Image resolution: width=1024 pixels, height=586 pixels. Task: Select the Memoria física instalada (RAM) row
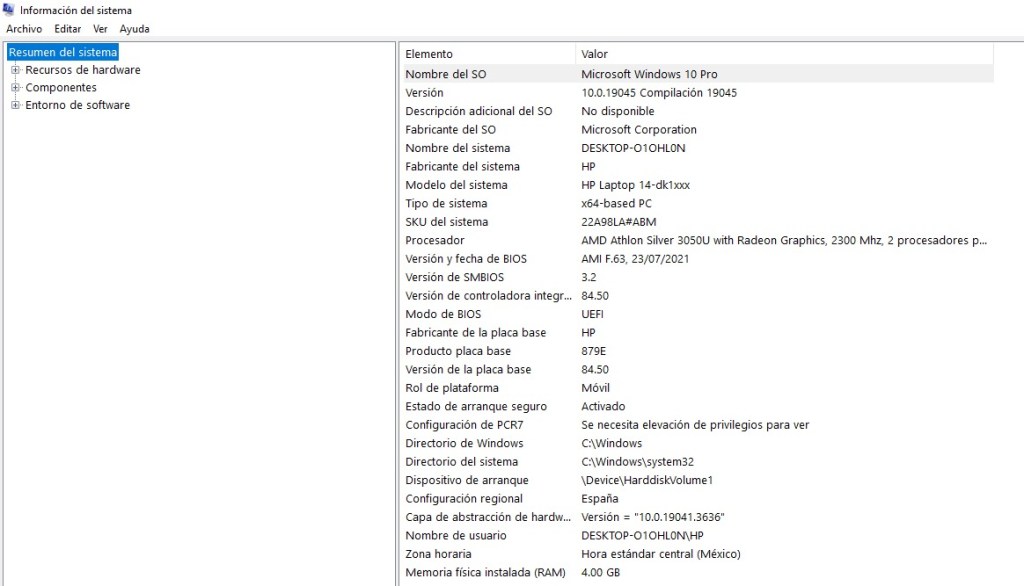tap(485, 572)
